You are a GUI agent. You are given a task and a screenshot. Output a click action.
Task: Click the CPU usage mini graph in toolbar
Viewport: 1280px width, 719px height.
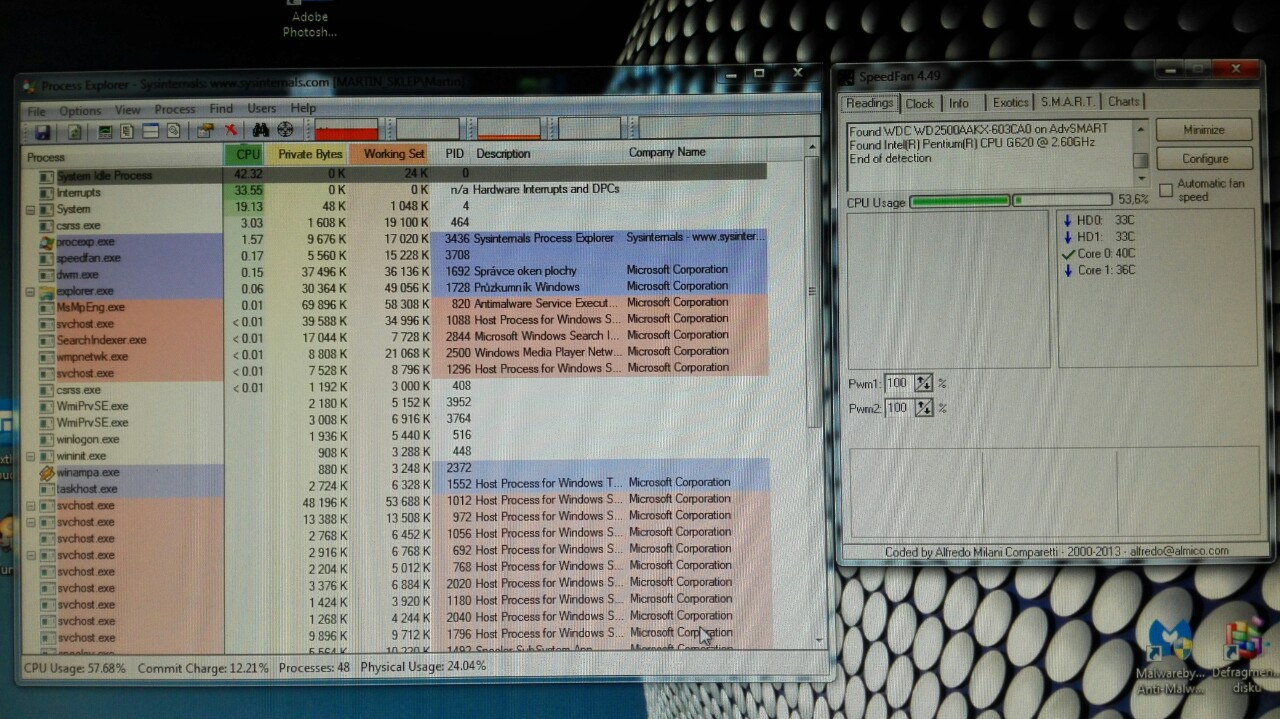coord(346,129)
